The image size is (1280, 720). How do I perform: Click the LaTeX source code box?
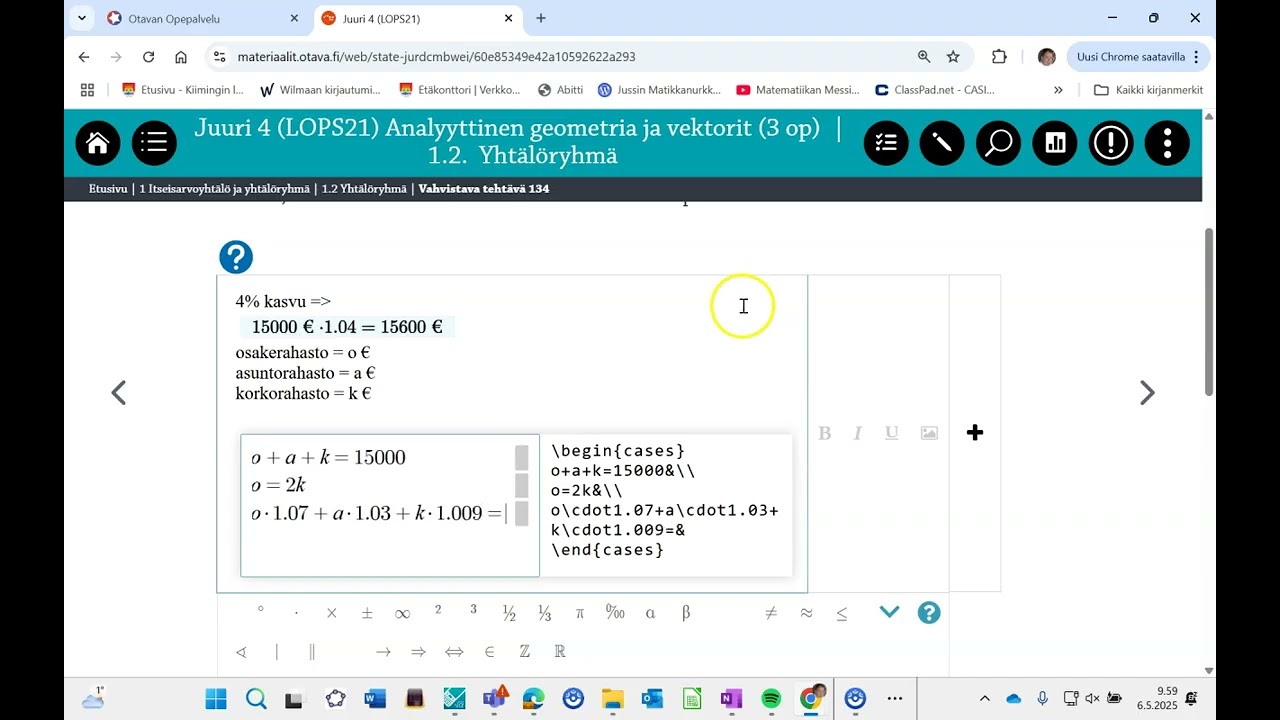point(666,505)
